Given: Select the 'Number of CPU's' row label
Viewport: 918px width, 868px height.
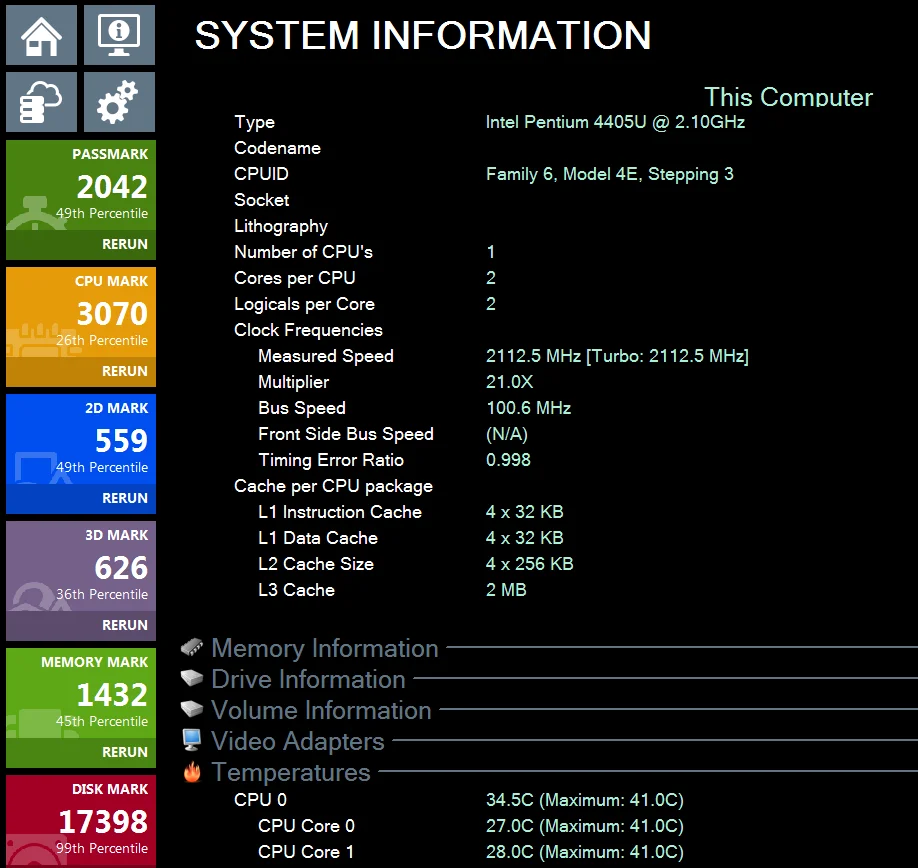Looking at the screenshot, I should [x=303, y=252].
